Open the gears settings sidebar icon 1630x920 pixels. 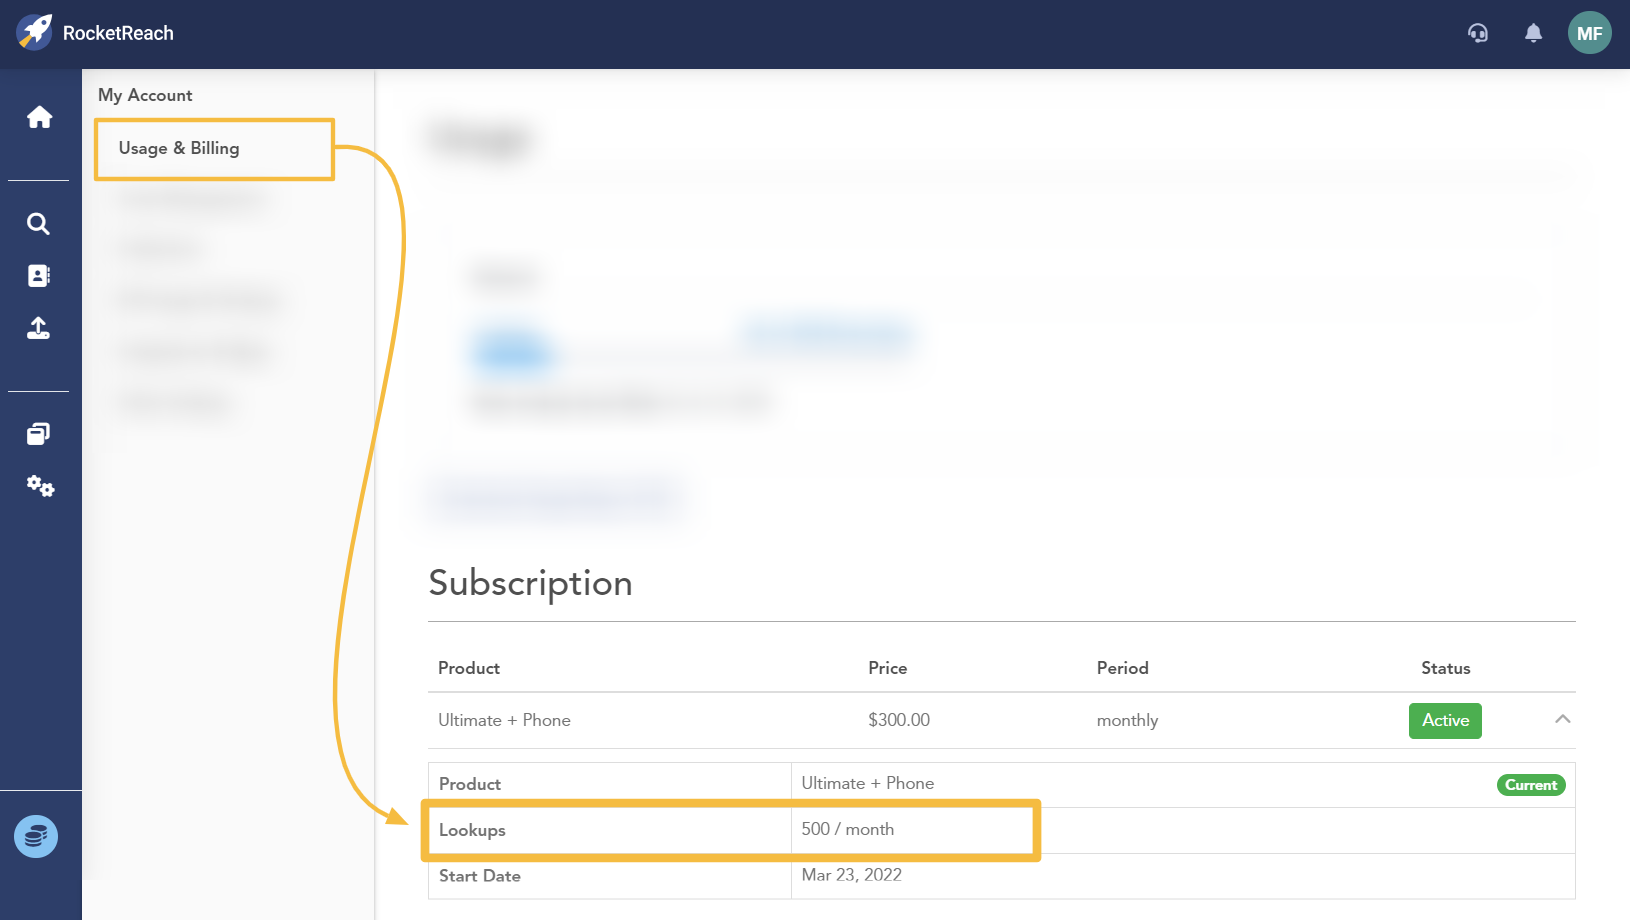tap(40, 487)
